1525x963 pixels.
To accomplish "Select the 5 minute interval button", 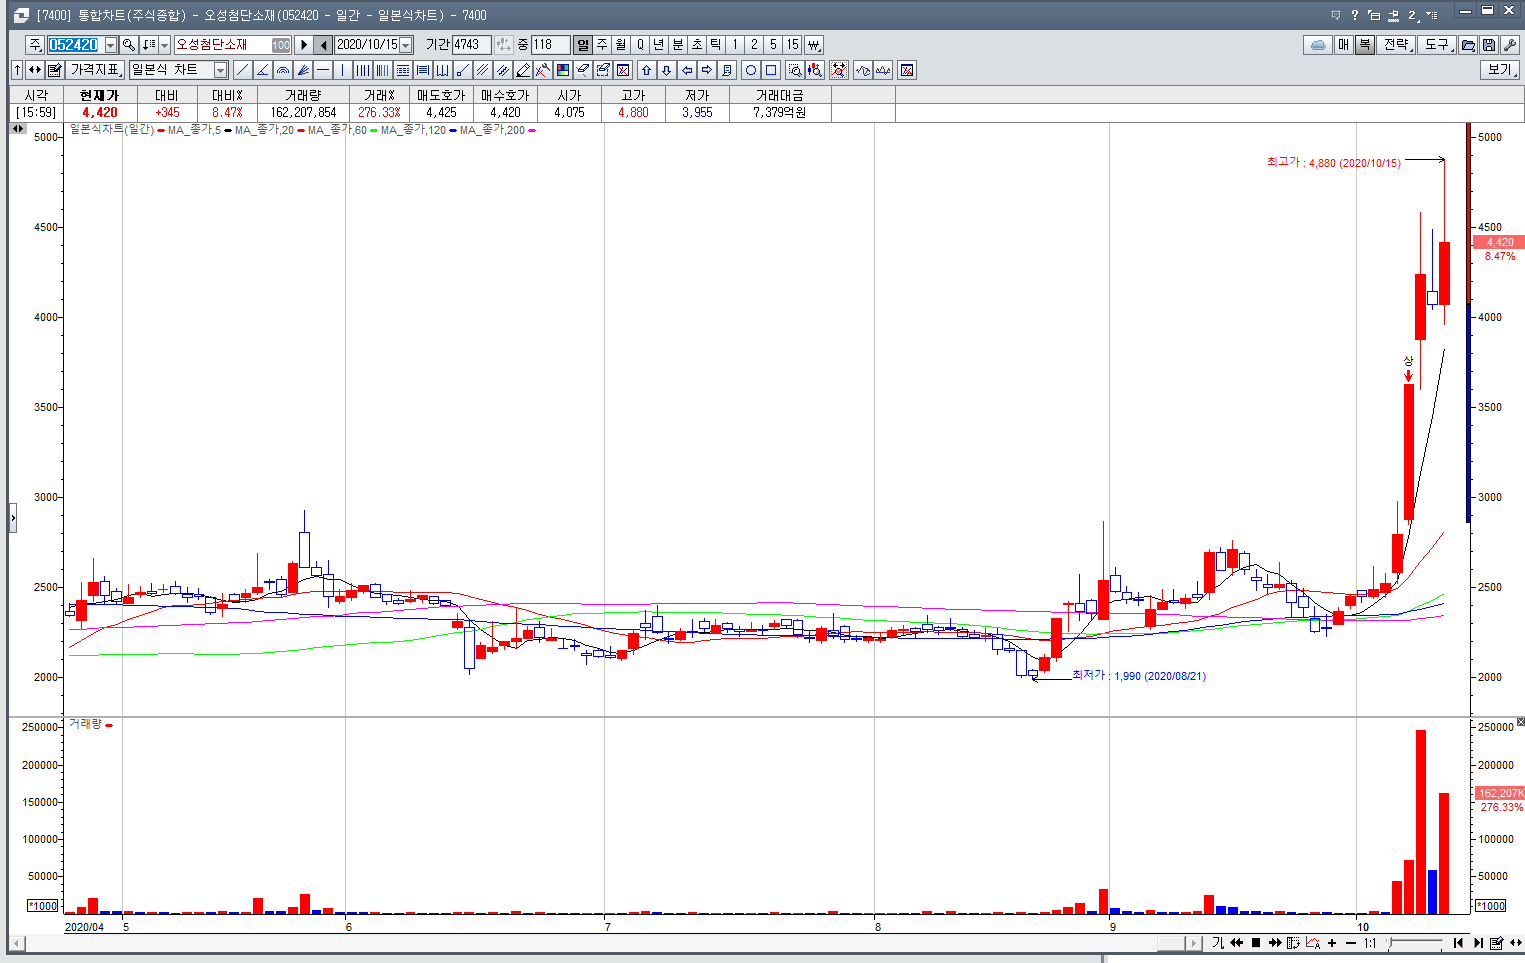I will pos(773,45).
